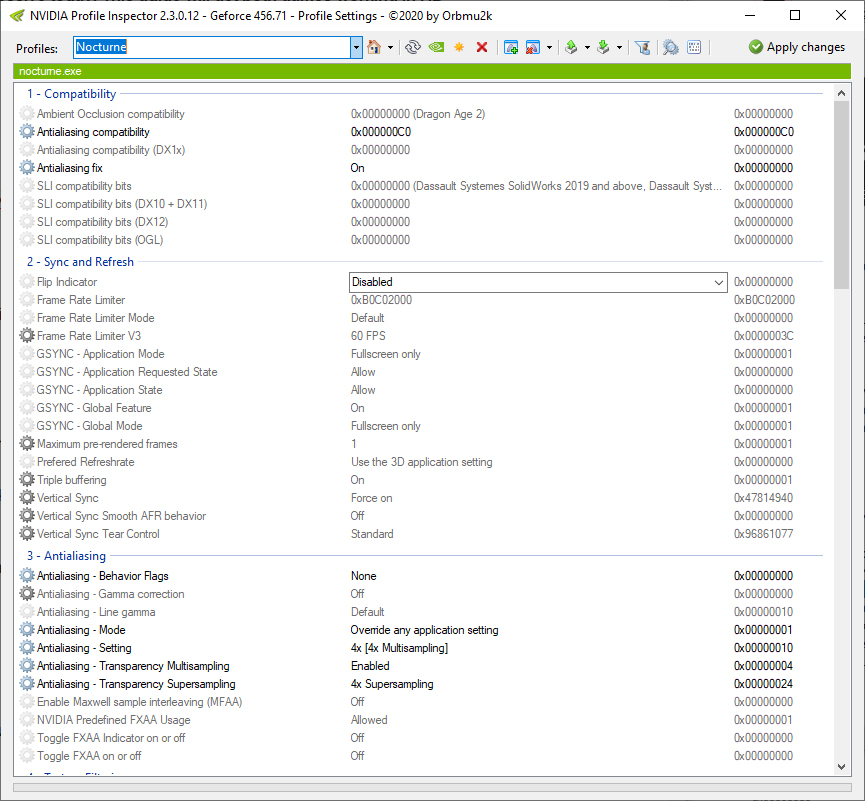Select Toggle FXAA on or off row
This screenshot has height=801, width=865.
[422, 756]
